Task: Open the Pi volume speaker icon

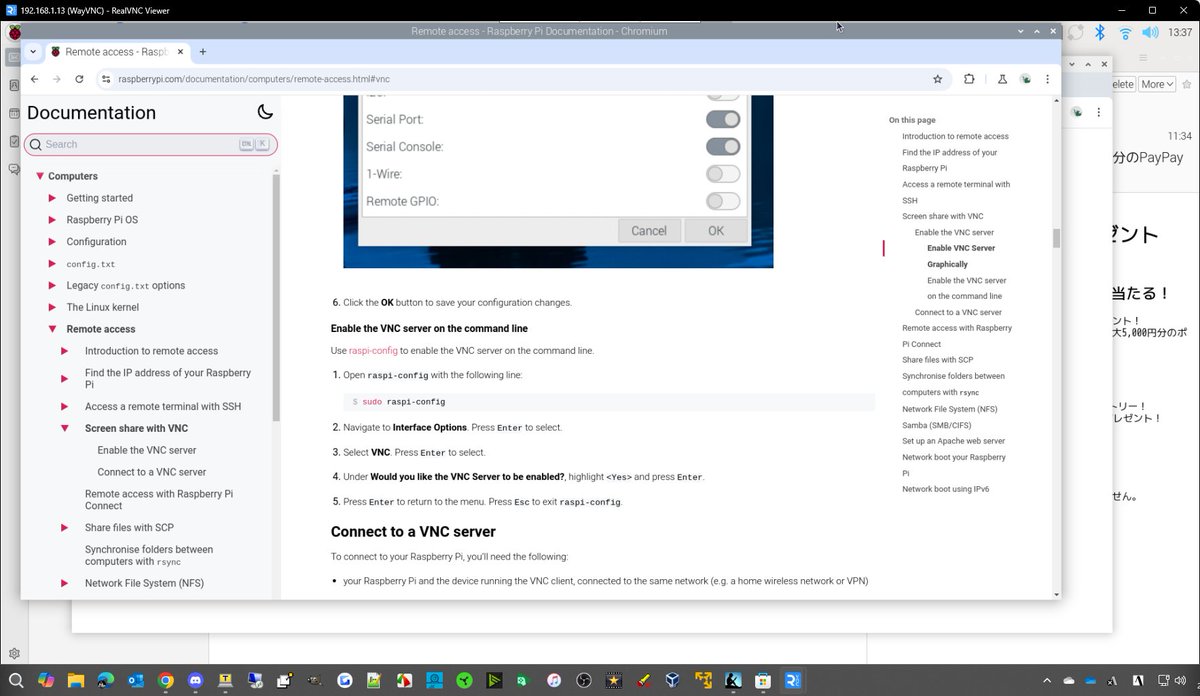Action: pyautogui.click(x=1150, y=32)
